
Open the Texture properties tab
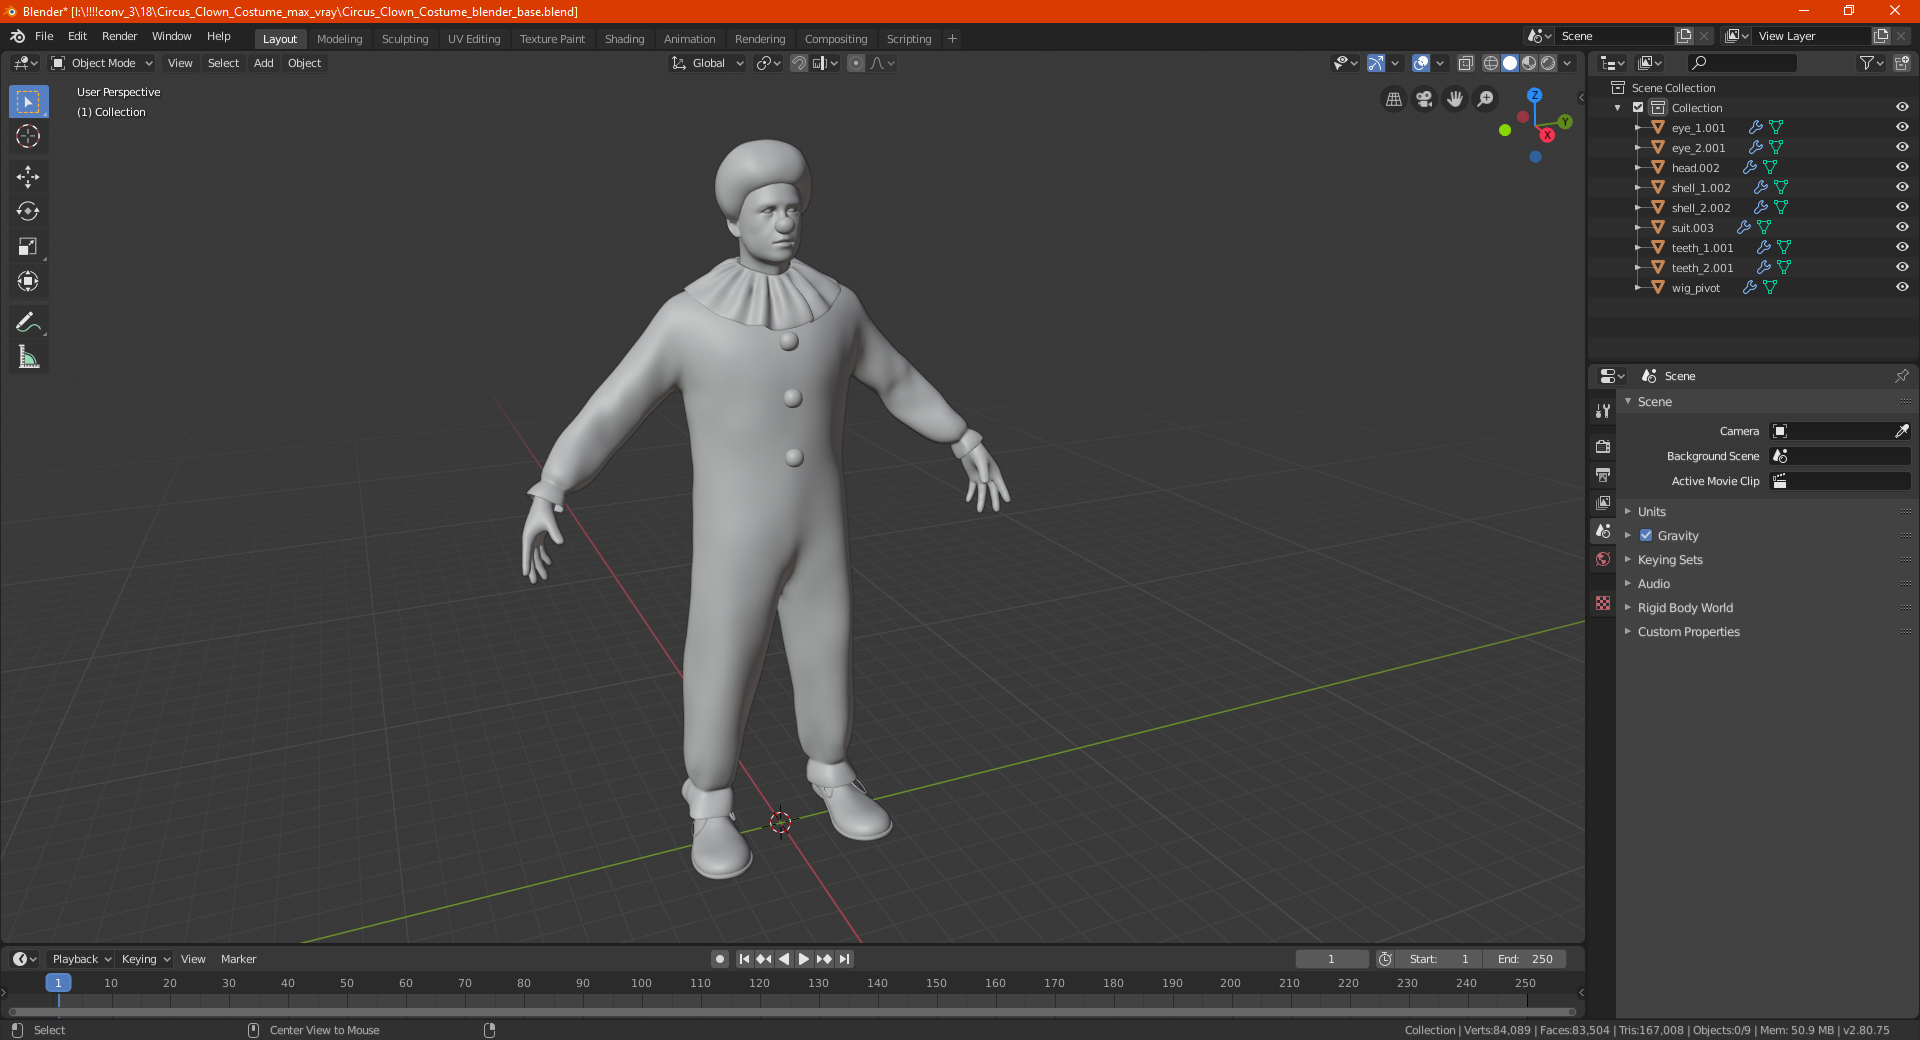[x=1603, y=603]
